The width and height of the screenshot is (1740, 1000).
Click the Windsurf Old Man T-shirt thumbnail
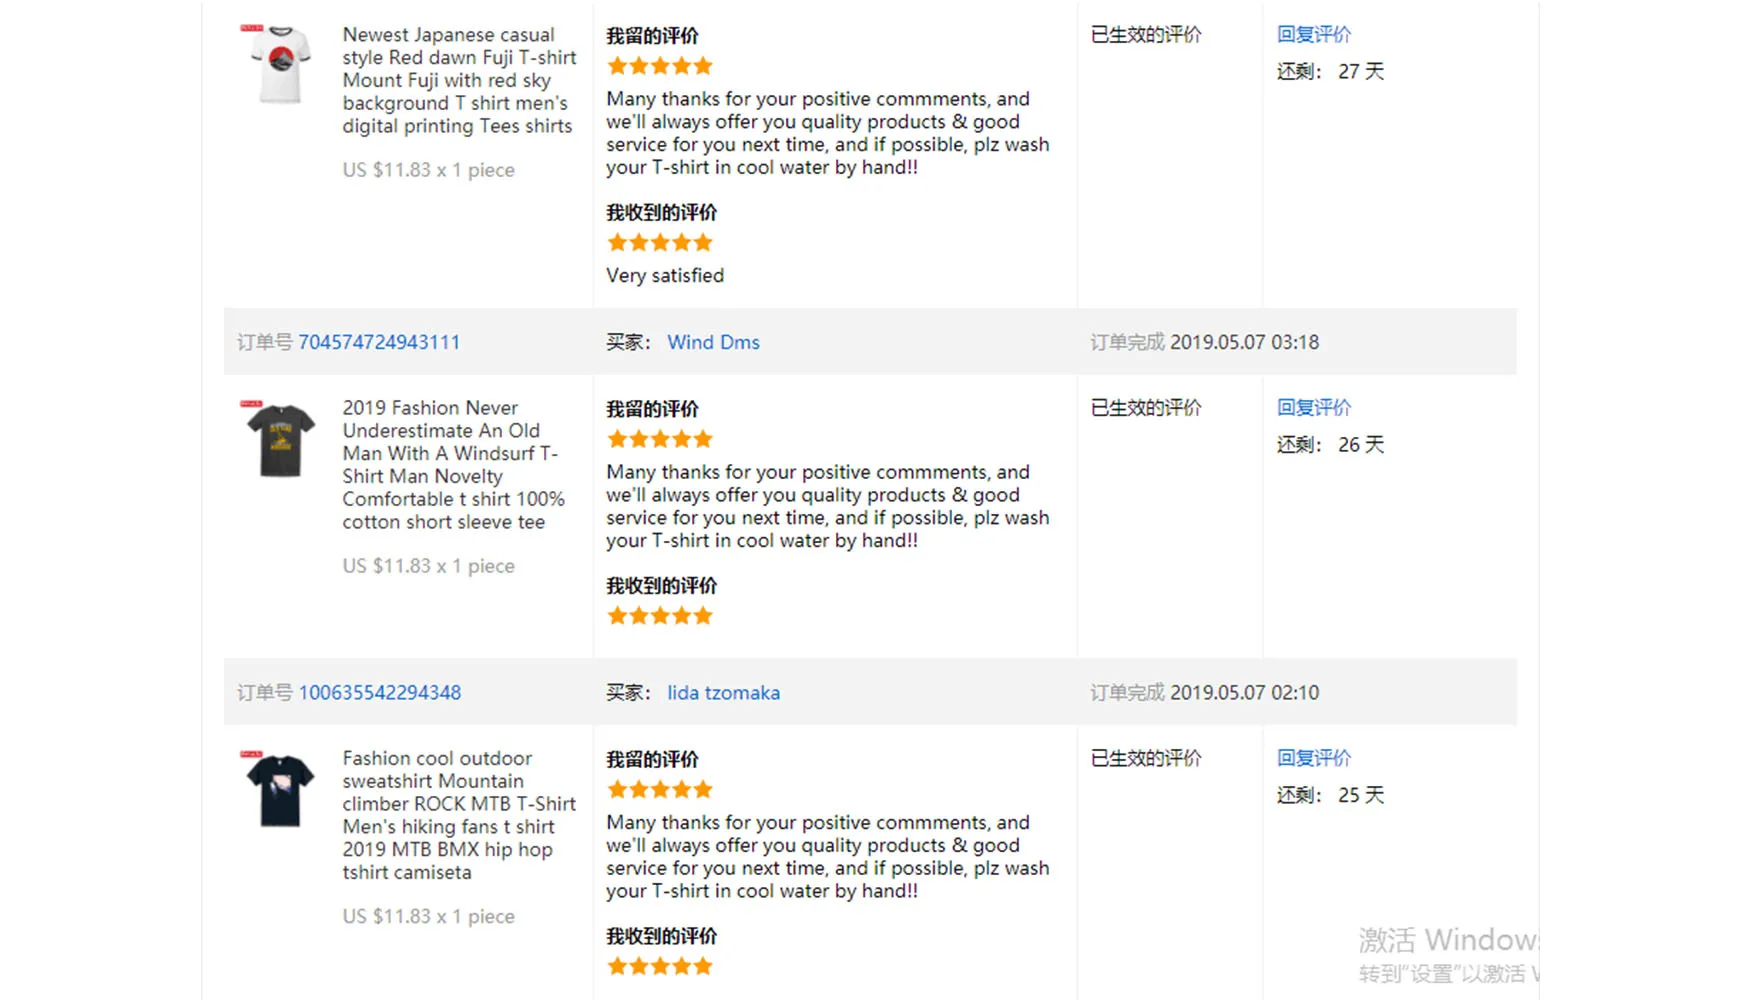coord(279,440)
